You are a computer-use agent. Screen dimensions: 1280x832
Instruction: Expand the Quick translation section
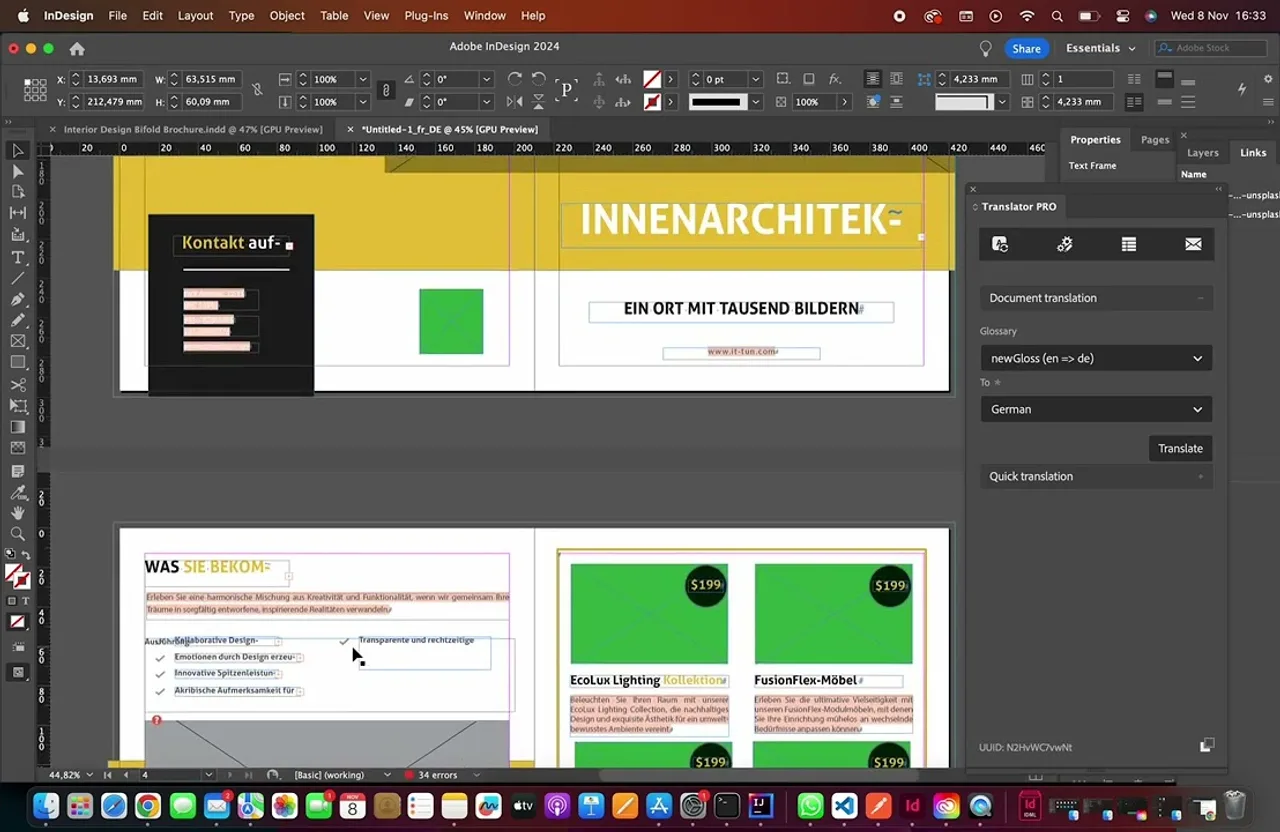(x=1096, y=476)
